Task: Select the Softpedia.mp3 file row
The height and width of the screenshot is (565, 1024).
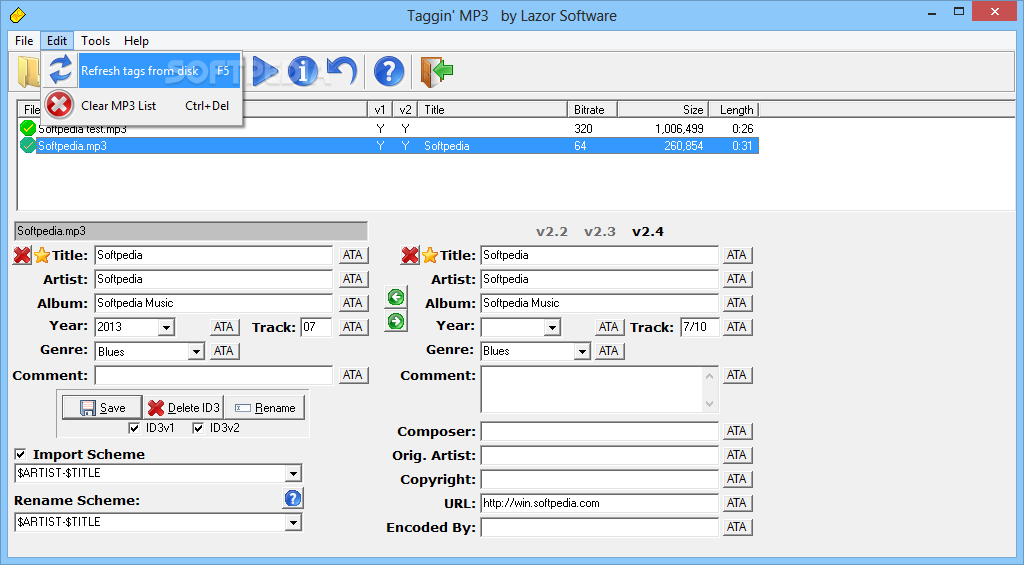Action: pos(389,146)
